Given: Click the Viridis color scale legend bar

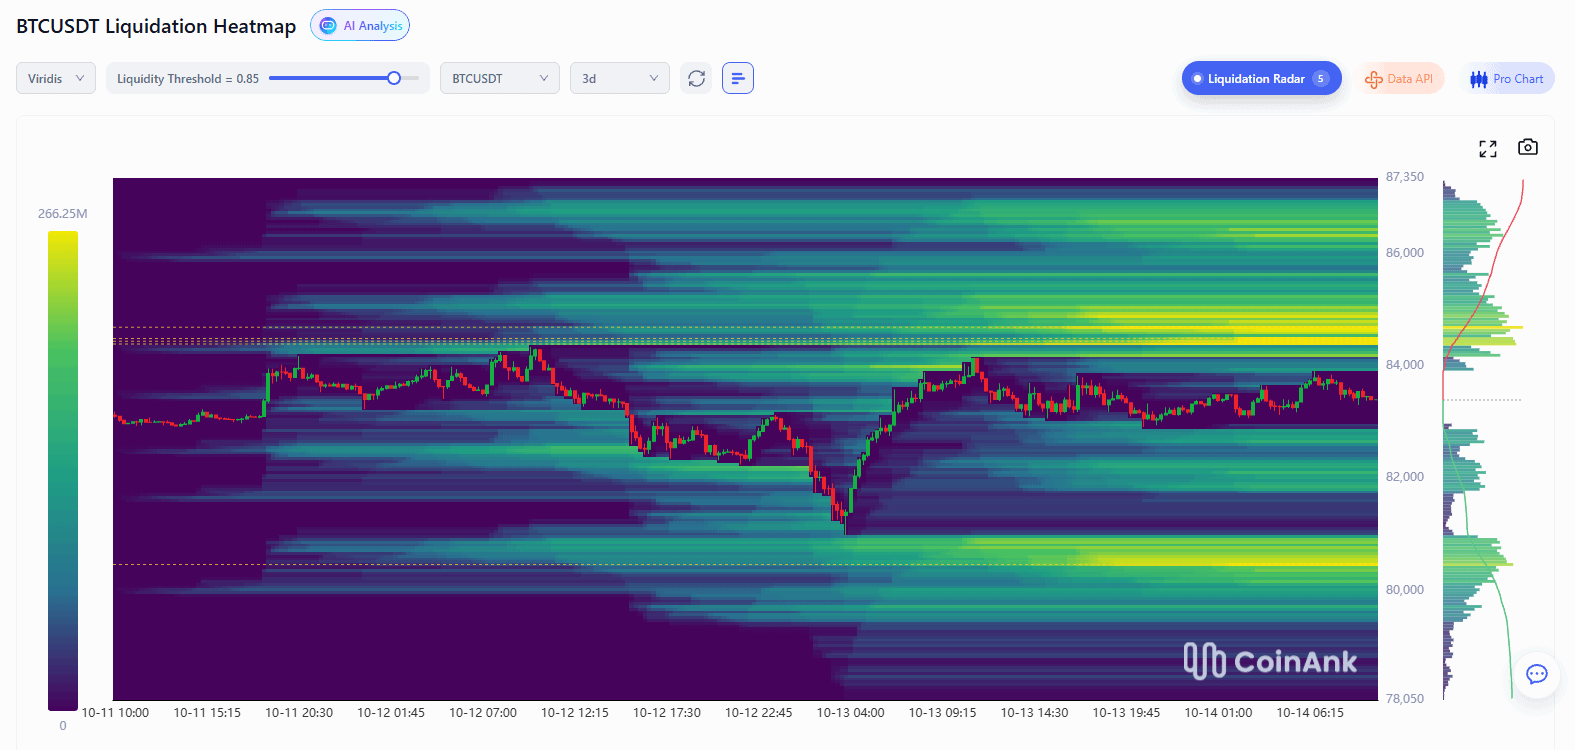Looking at the screenshot, I should pyautogui.click(x=63, y=470).
